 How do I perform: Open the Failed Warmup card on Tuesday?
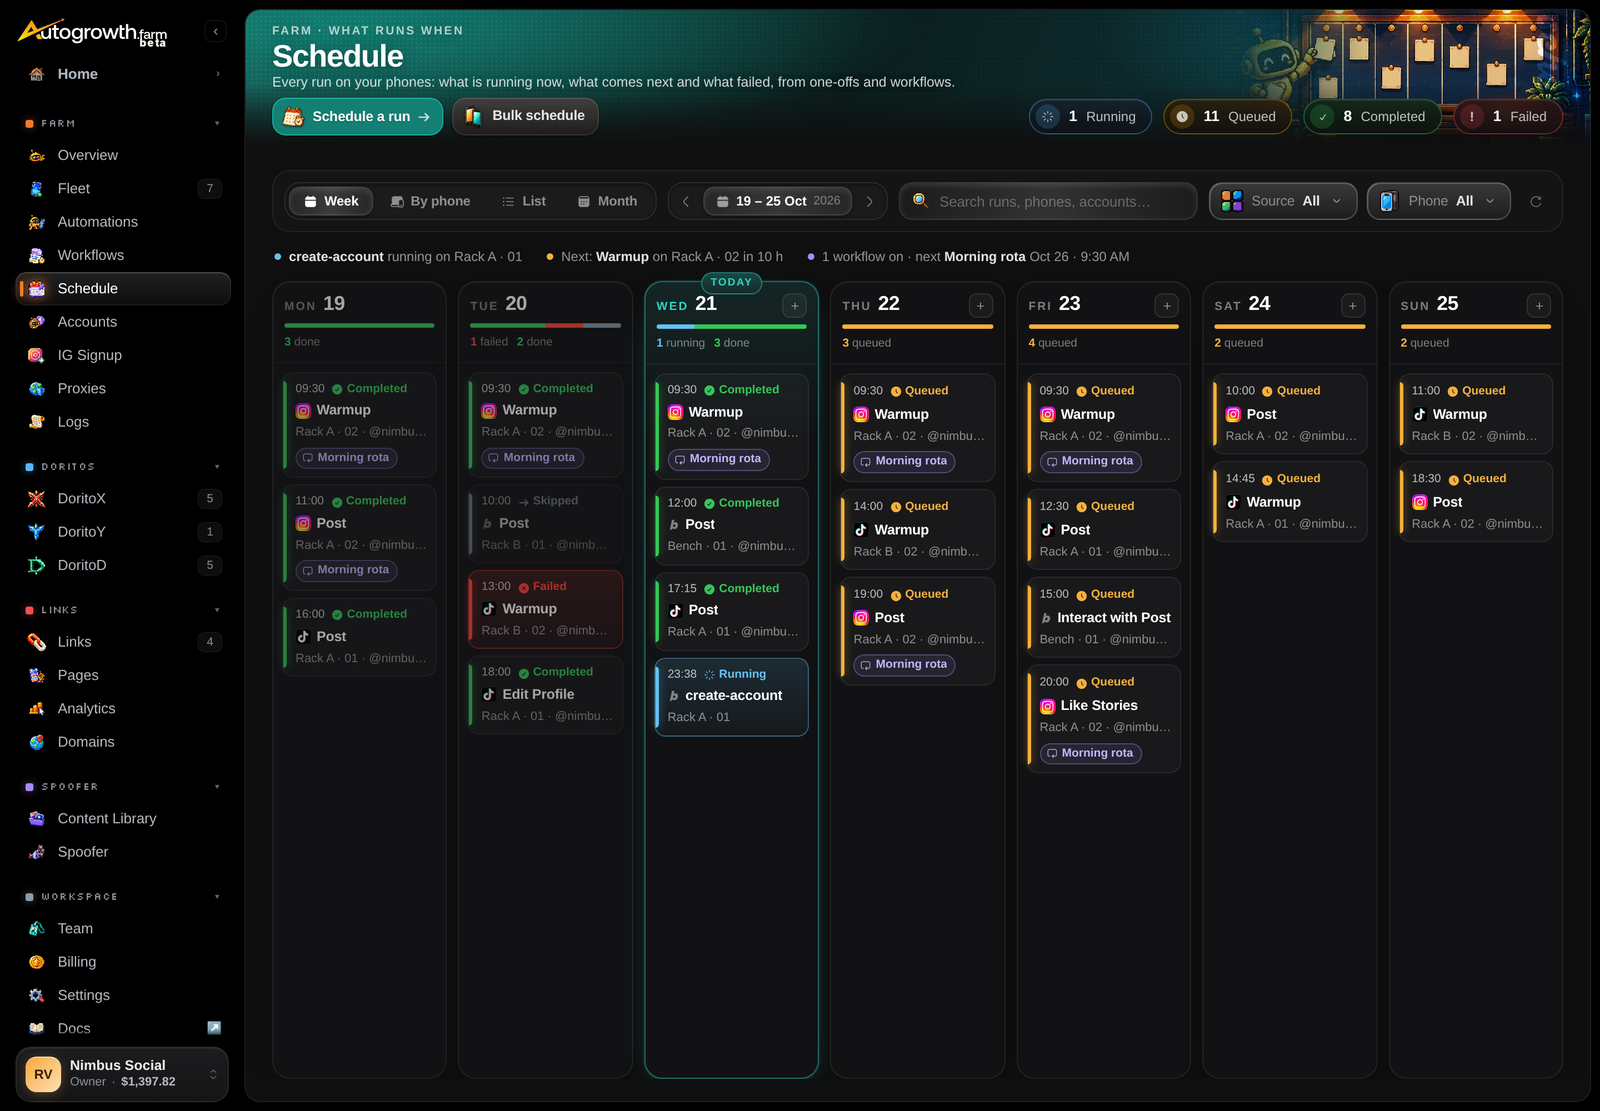[546, 609]
